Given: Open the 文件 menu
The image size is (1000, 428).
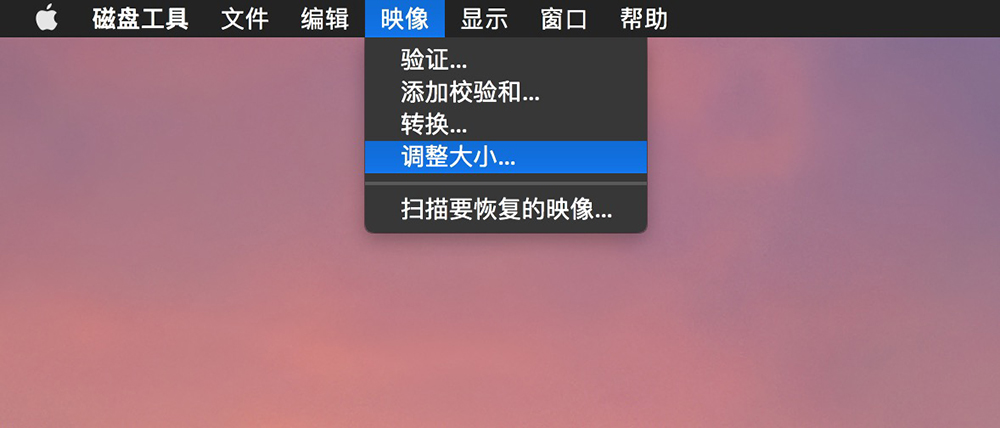Looking at the screenshot, I should pyautogui.click(x=245, y=18).
